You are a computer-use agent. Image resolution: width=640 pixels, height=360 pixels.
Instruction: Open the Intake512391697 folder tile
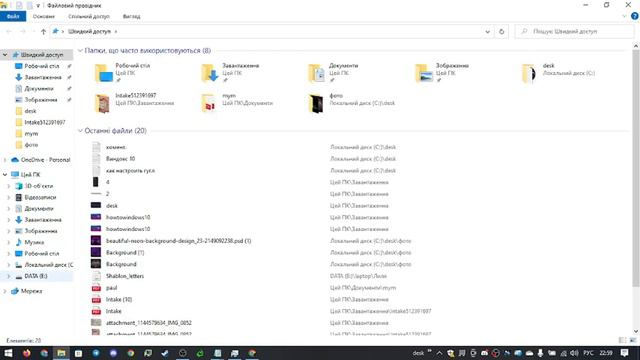[x=135, y=102]
